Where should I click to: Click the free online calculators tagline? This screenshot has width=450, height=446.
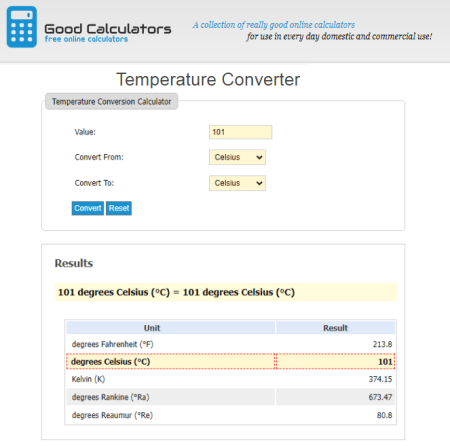point(86,39)
